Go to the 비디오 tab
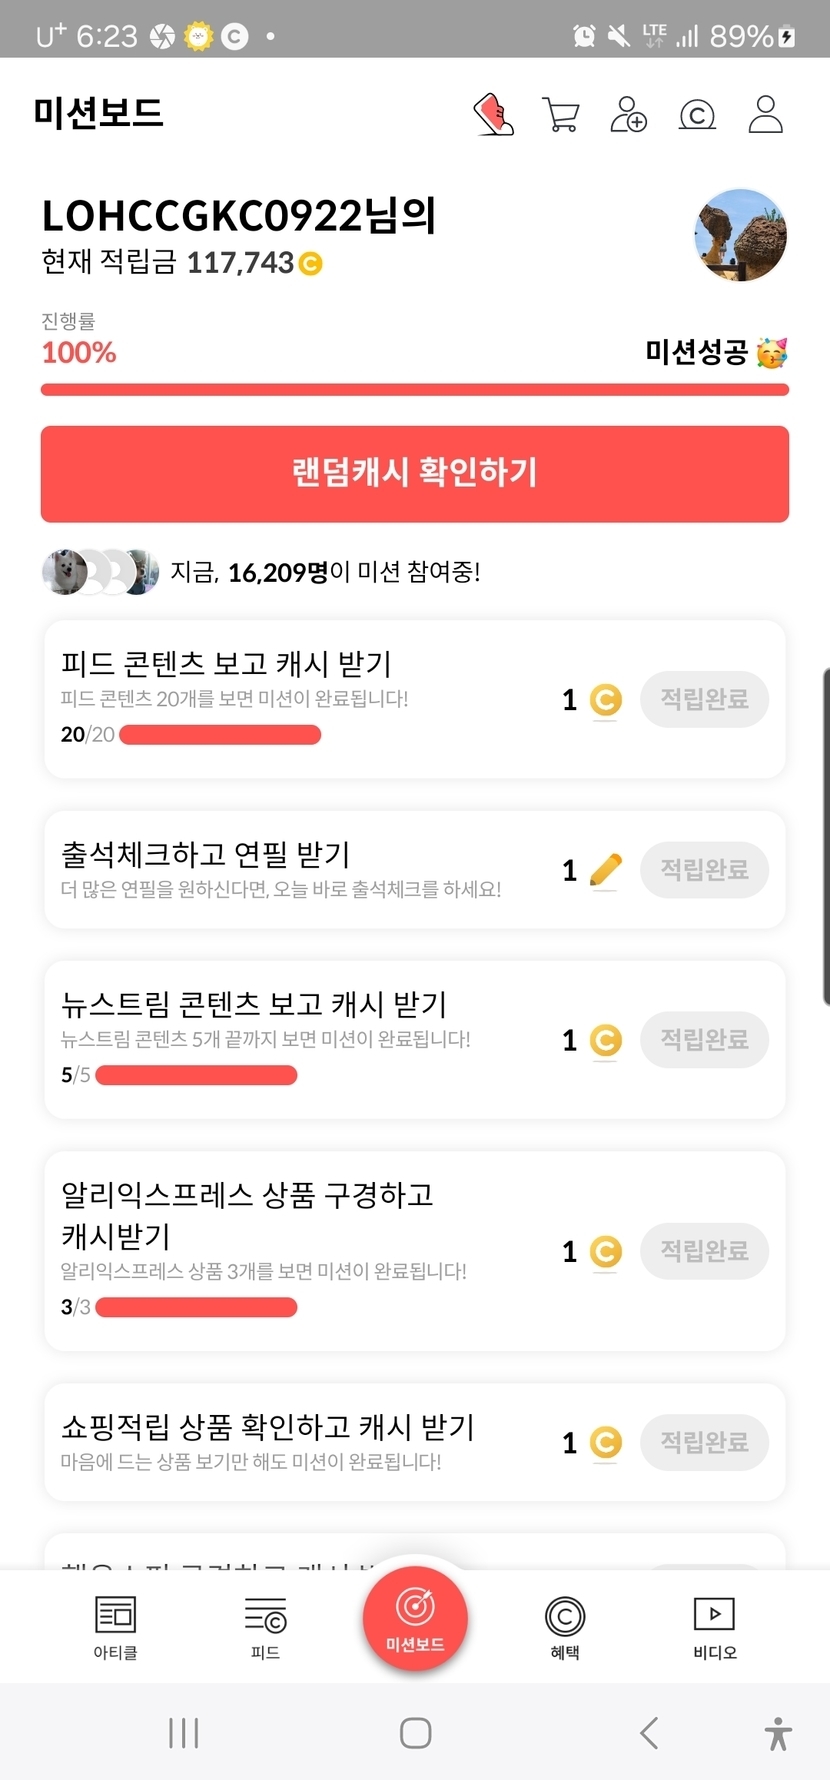 pos(714,1627)
